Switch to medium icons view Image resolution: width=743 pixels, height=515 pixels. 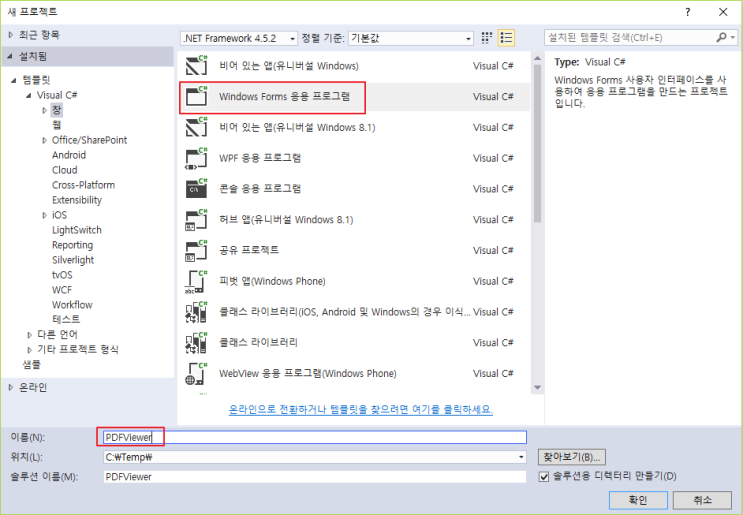(487, 38)
